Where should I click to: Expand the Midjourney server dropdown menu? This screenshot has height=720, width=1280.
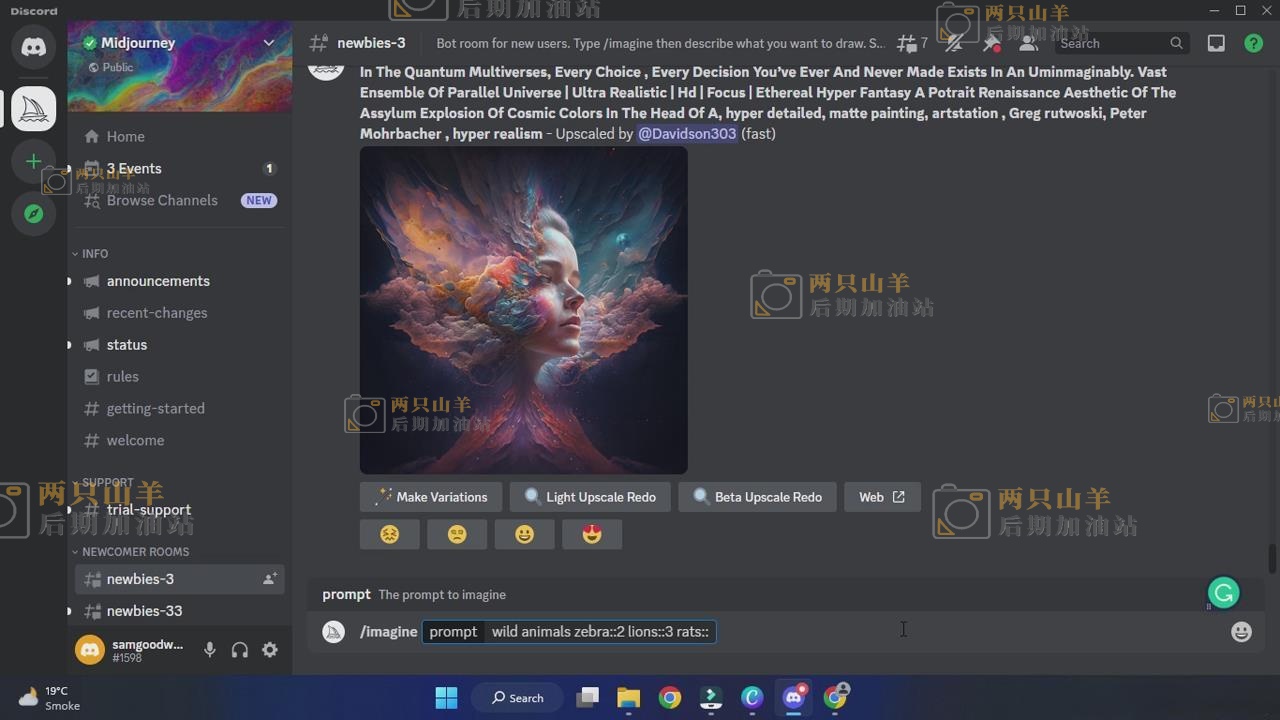268,43
